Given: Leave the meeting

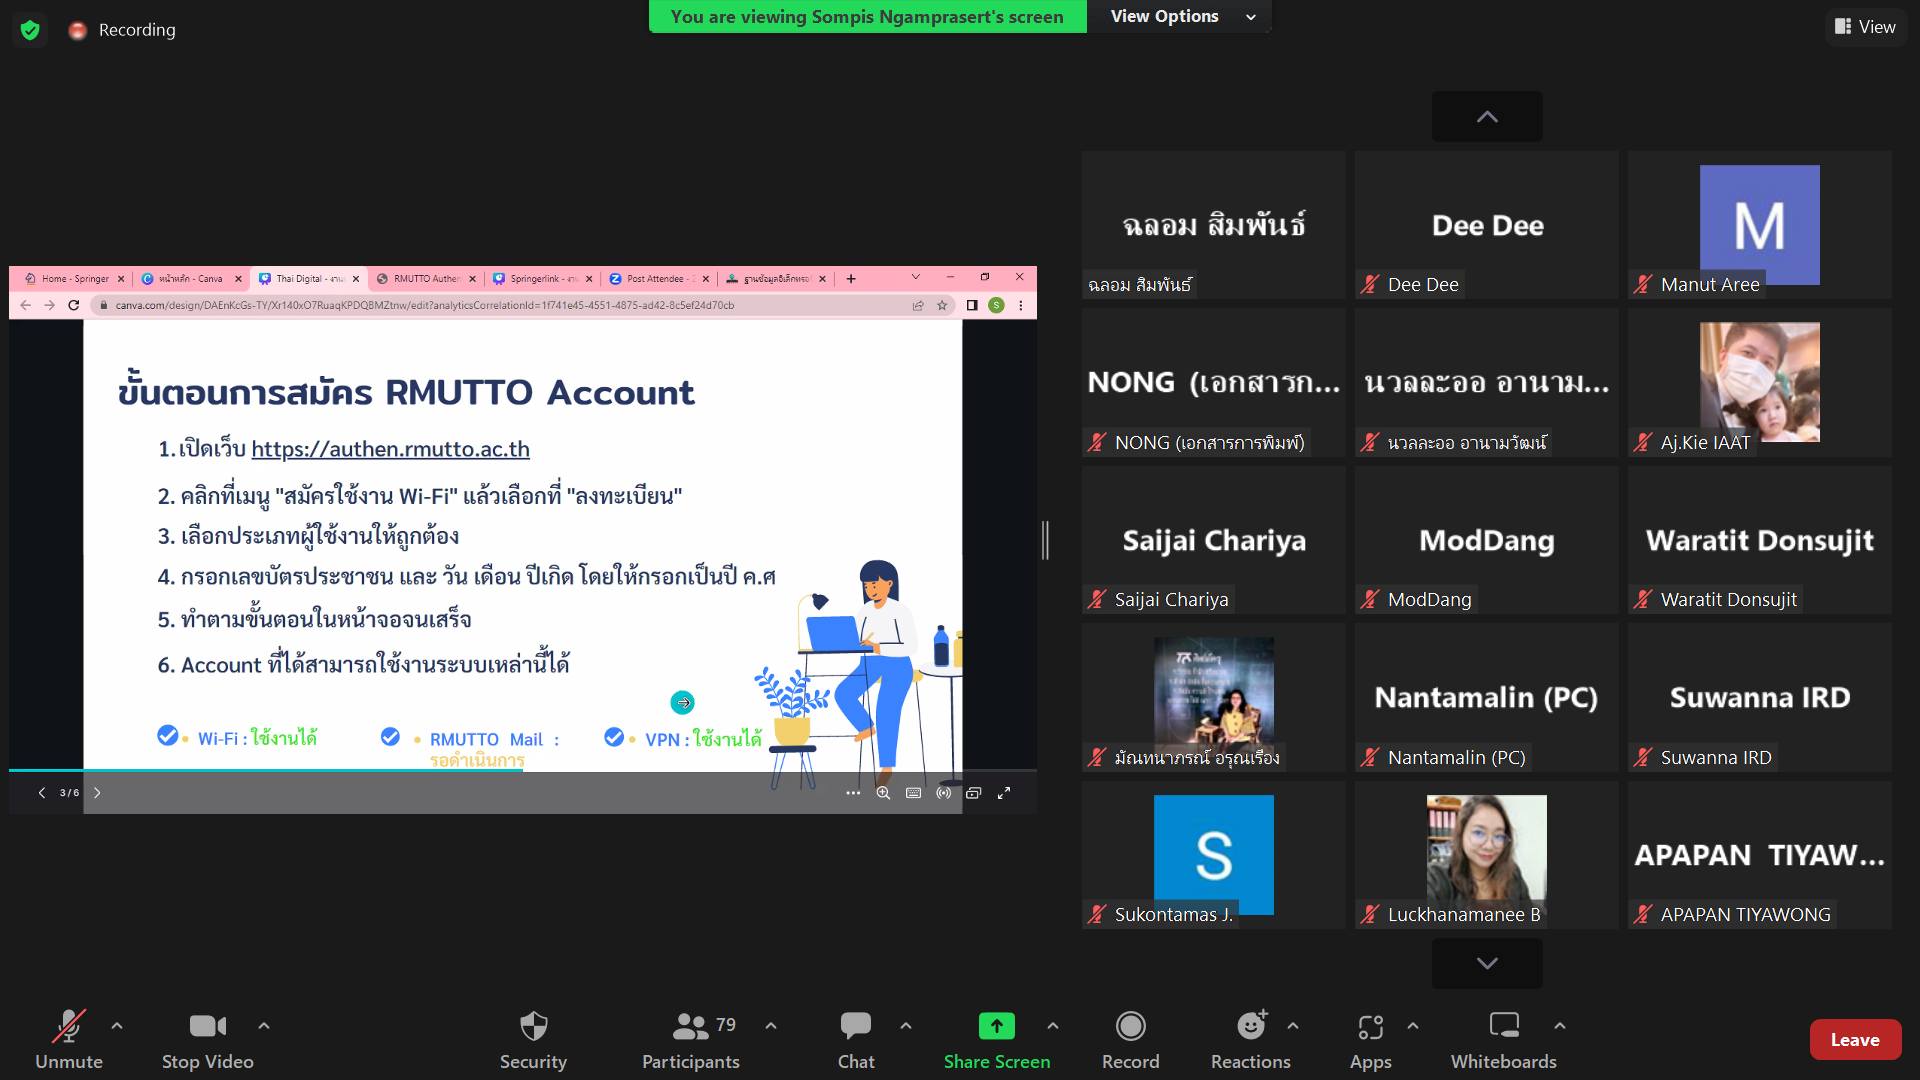Looking at the screenshot, I should point(1855,1040).
